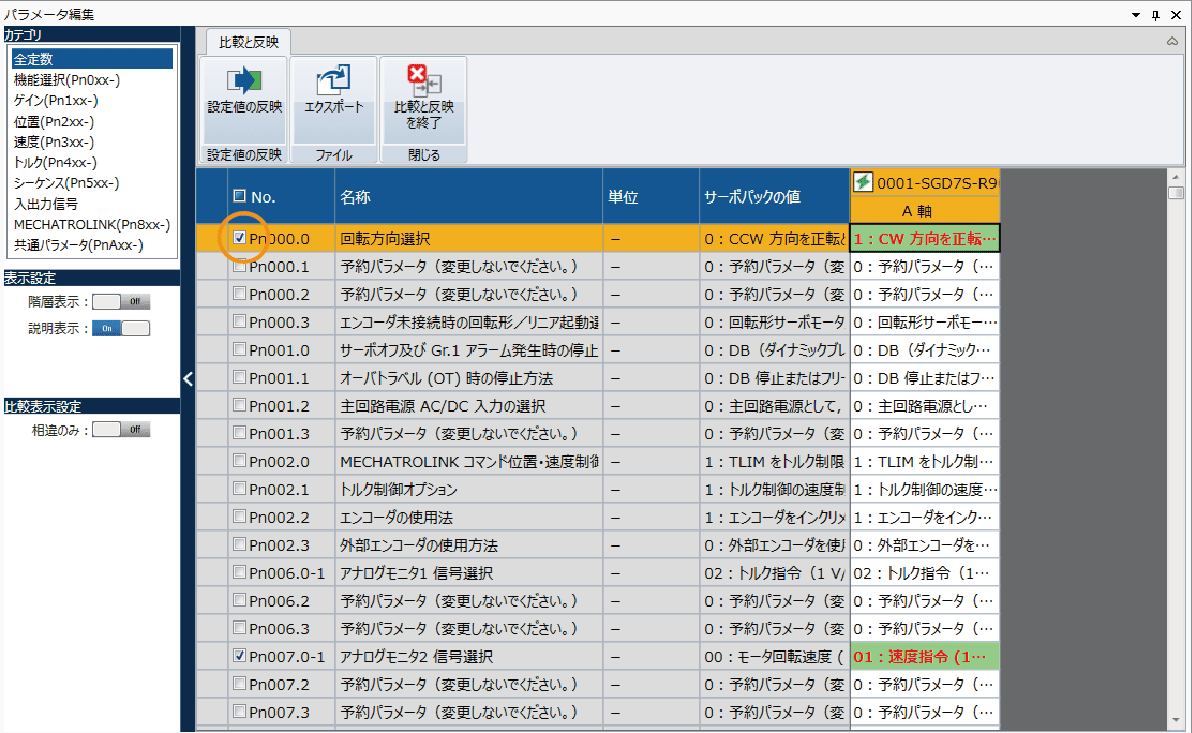Click the servo drive icon beside 0001-SGD7S
The image size is (1192, 733).
tap(862, 182)
